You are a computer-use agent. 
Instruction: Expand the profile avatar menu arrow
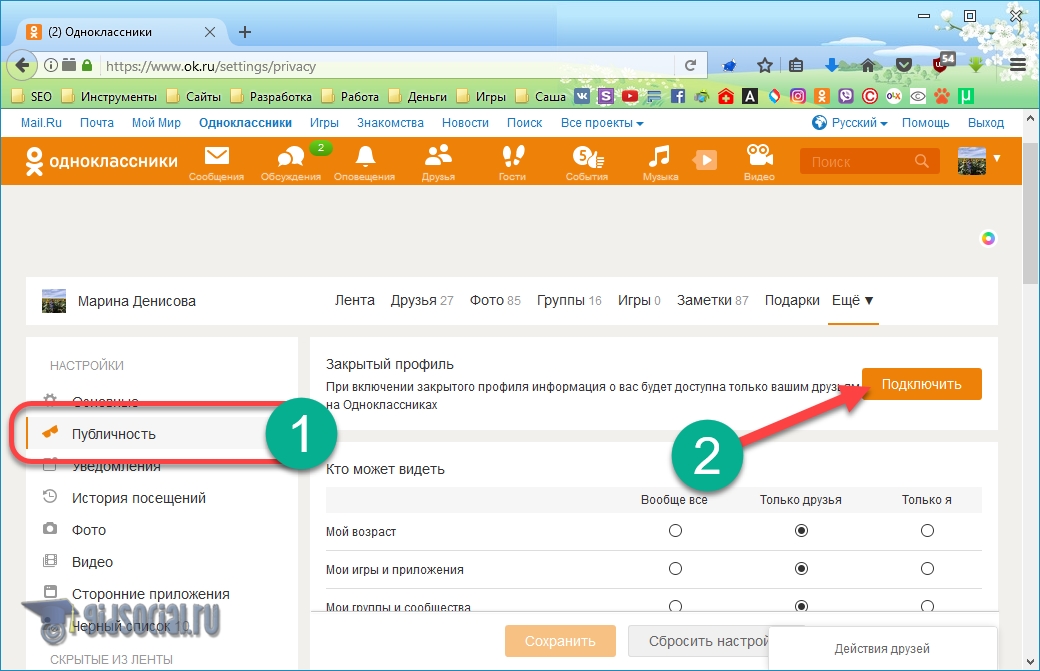click(x=996, y=158)
